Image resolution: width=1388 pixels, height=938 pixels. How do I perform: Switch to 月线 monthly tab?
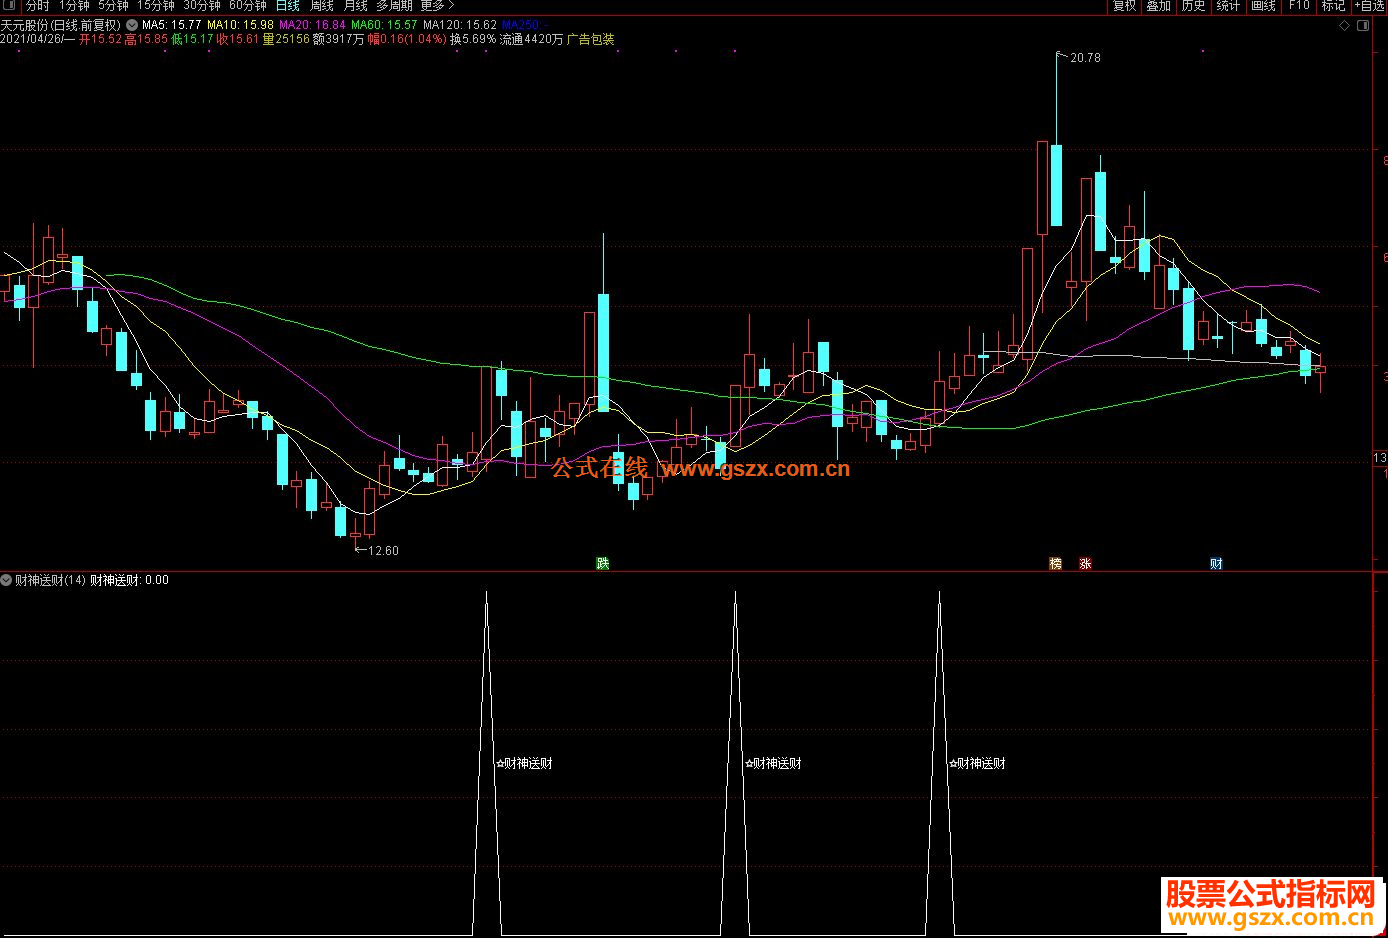355,5
